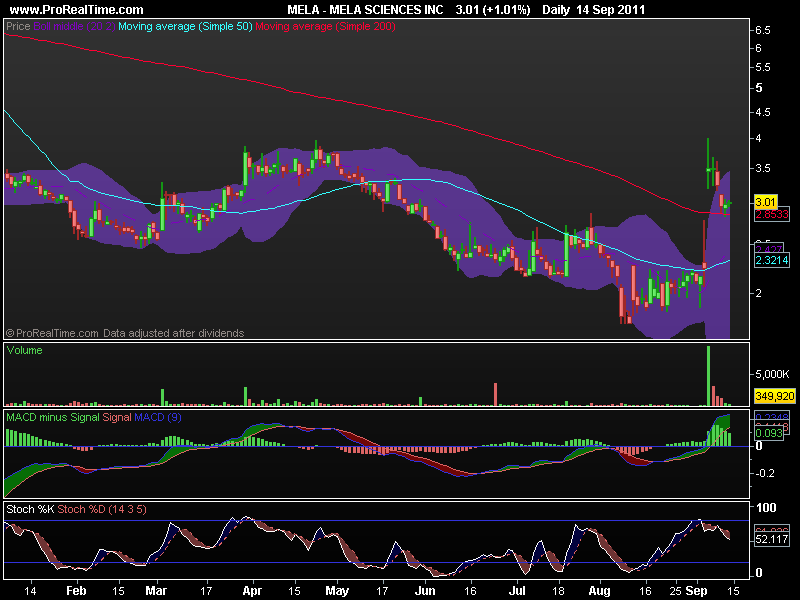Screen dimensions: 800x600
Task: Select the Boll middle (20 2) legend
Action: coord(74,26)
